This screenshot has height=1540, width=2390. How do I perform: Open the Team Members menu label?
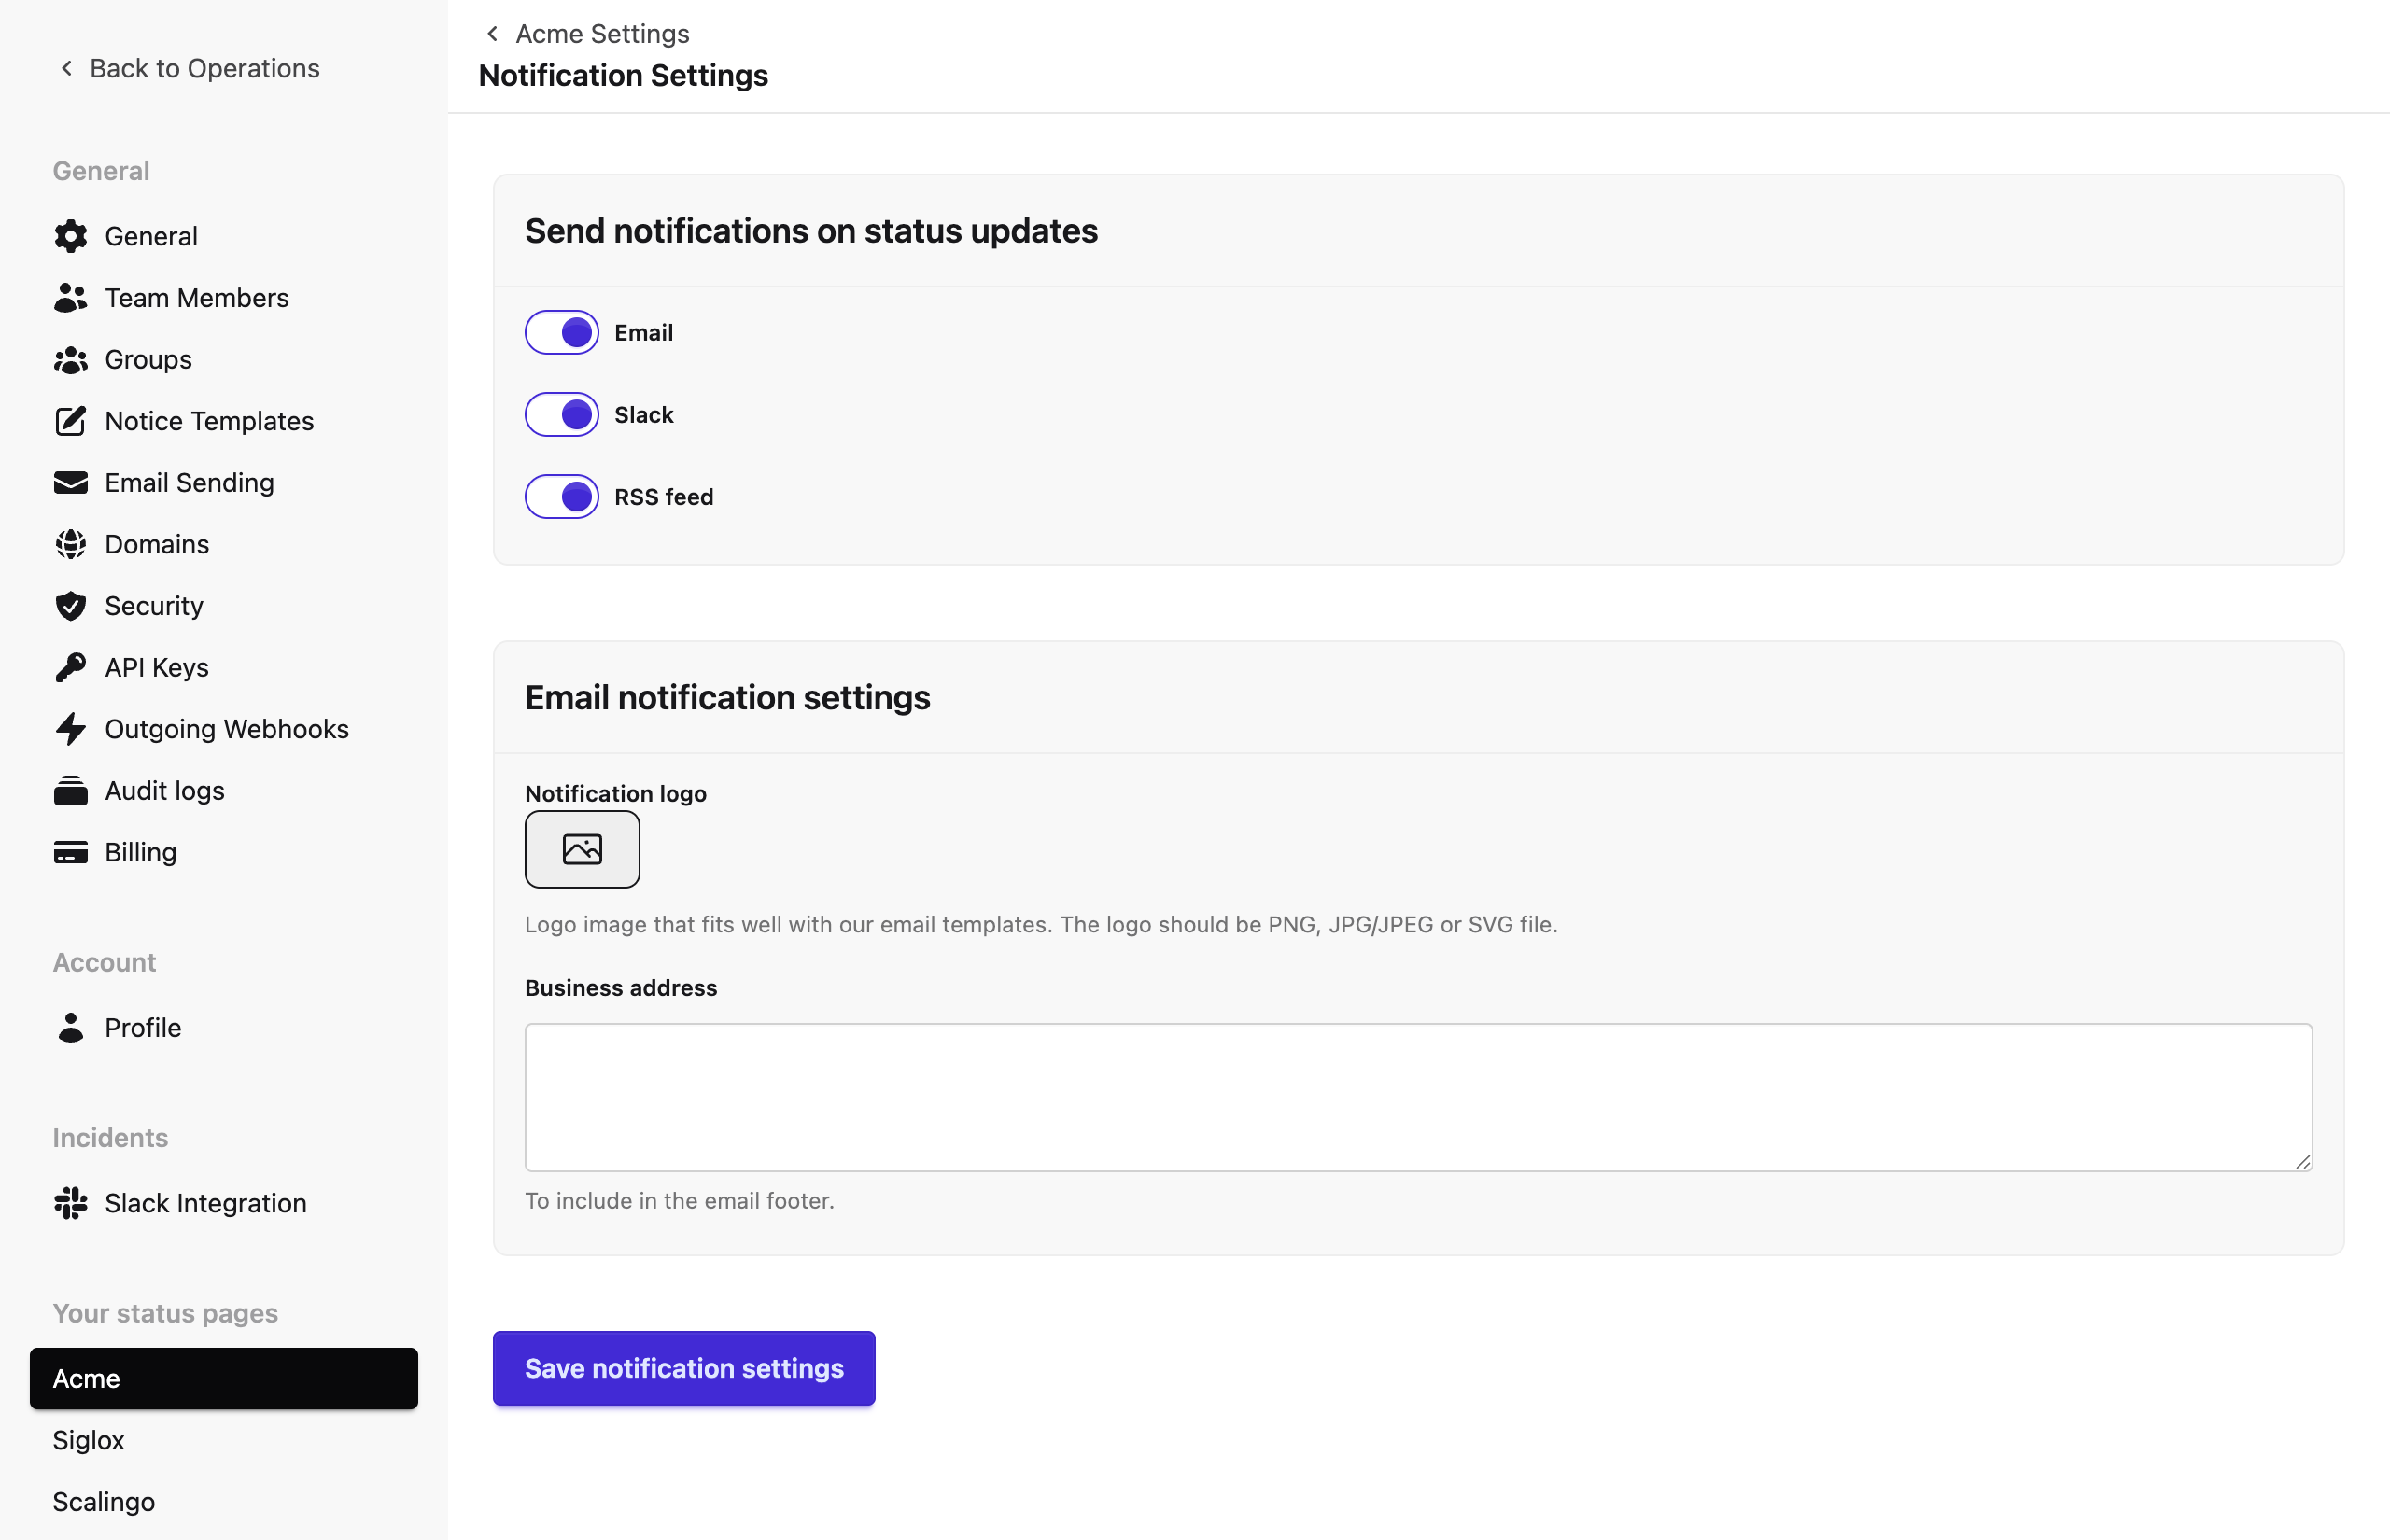coord(196,298)
